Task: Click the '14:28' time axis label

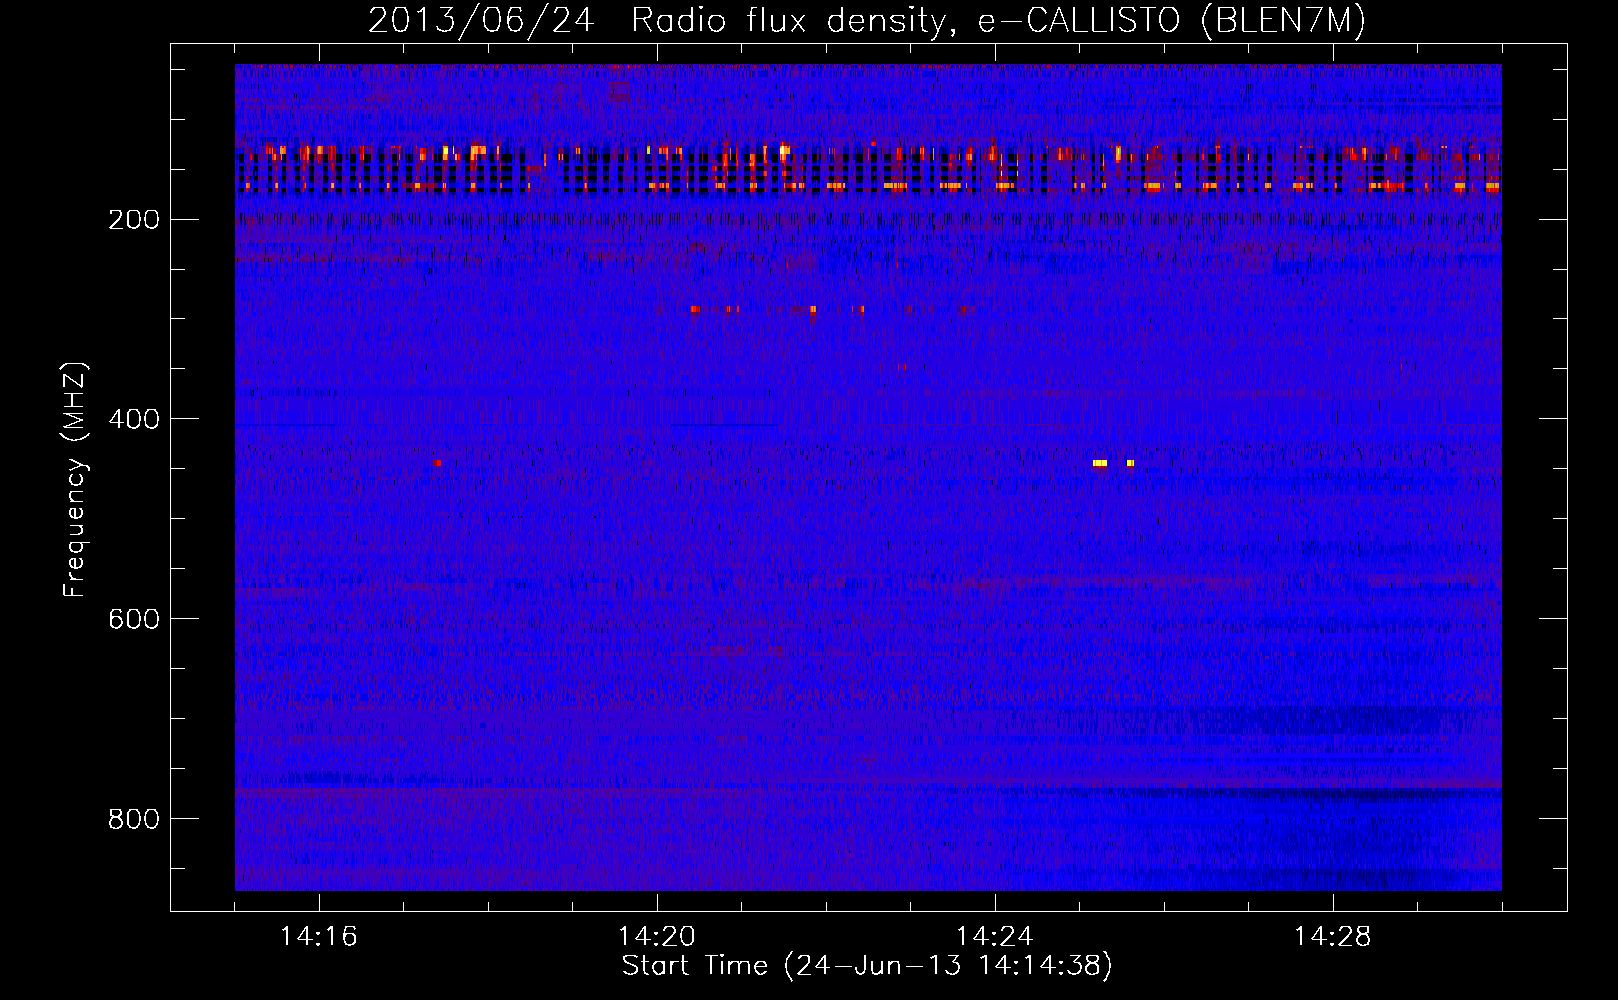Action: (x=1332, y=937)
